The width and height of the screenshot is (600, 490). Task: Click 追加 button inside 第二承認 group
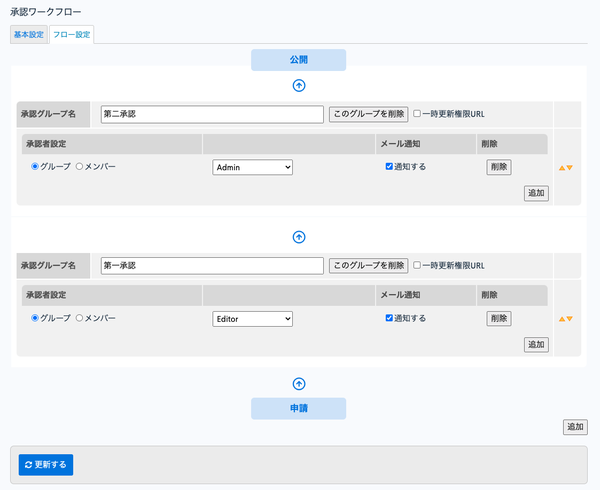pyautogui.click(x=536, y=193)
